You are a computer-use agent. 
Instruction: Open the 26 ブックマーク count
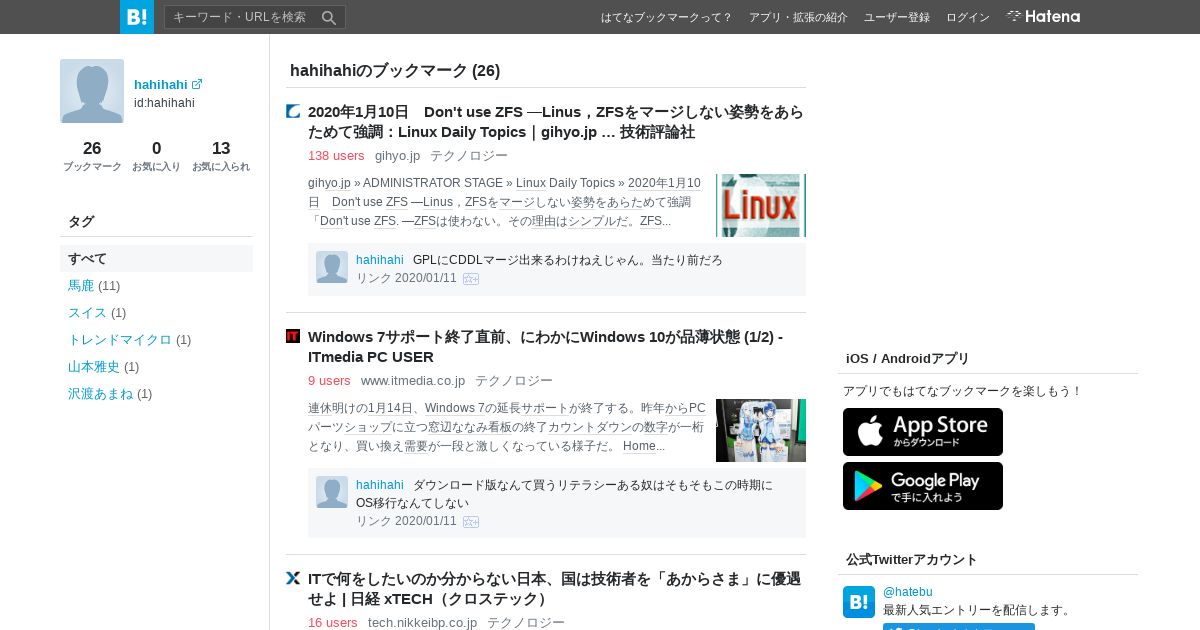[x=92, y=156]
